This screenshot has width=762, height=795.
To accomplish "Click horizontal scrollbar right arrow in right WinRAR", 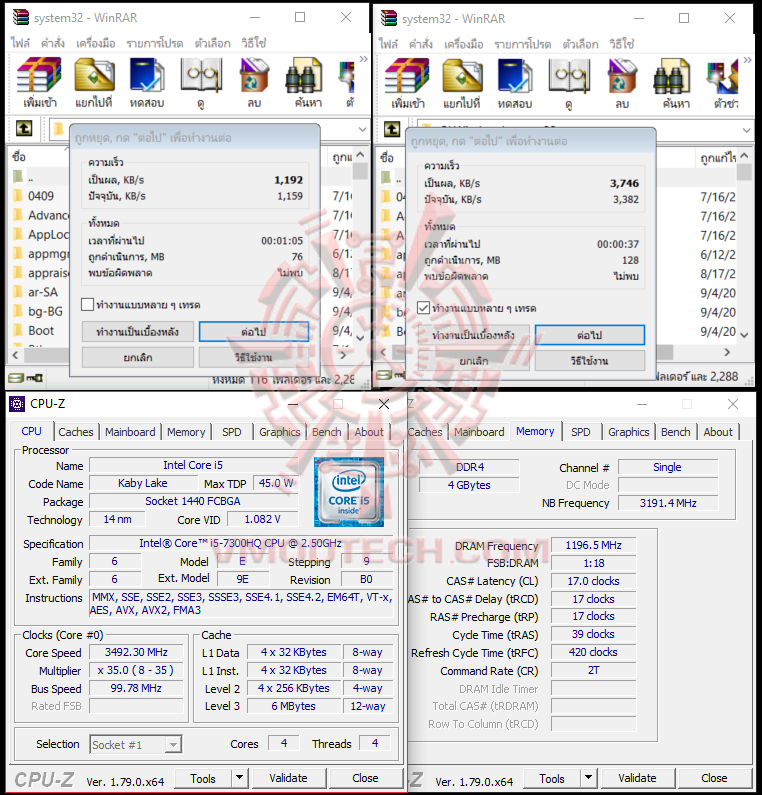I will 727,352.
